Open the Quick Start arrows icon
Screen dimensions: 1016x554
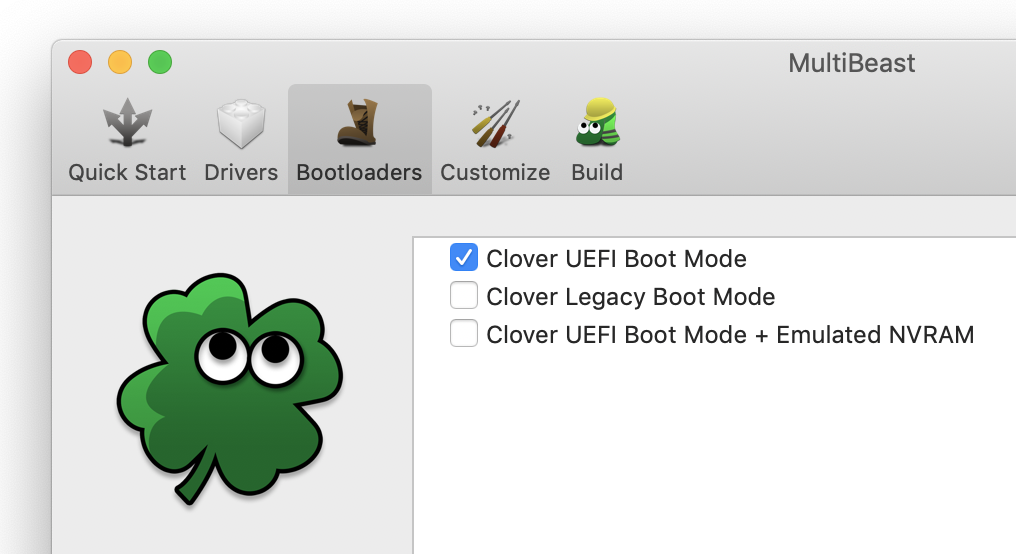coord(127,122)
